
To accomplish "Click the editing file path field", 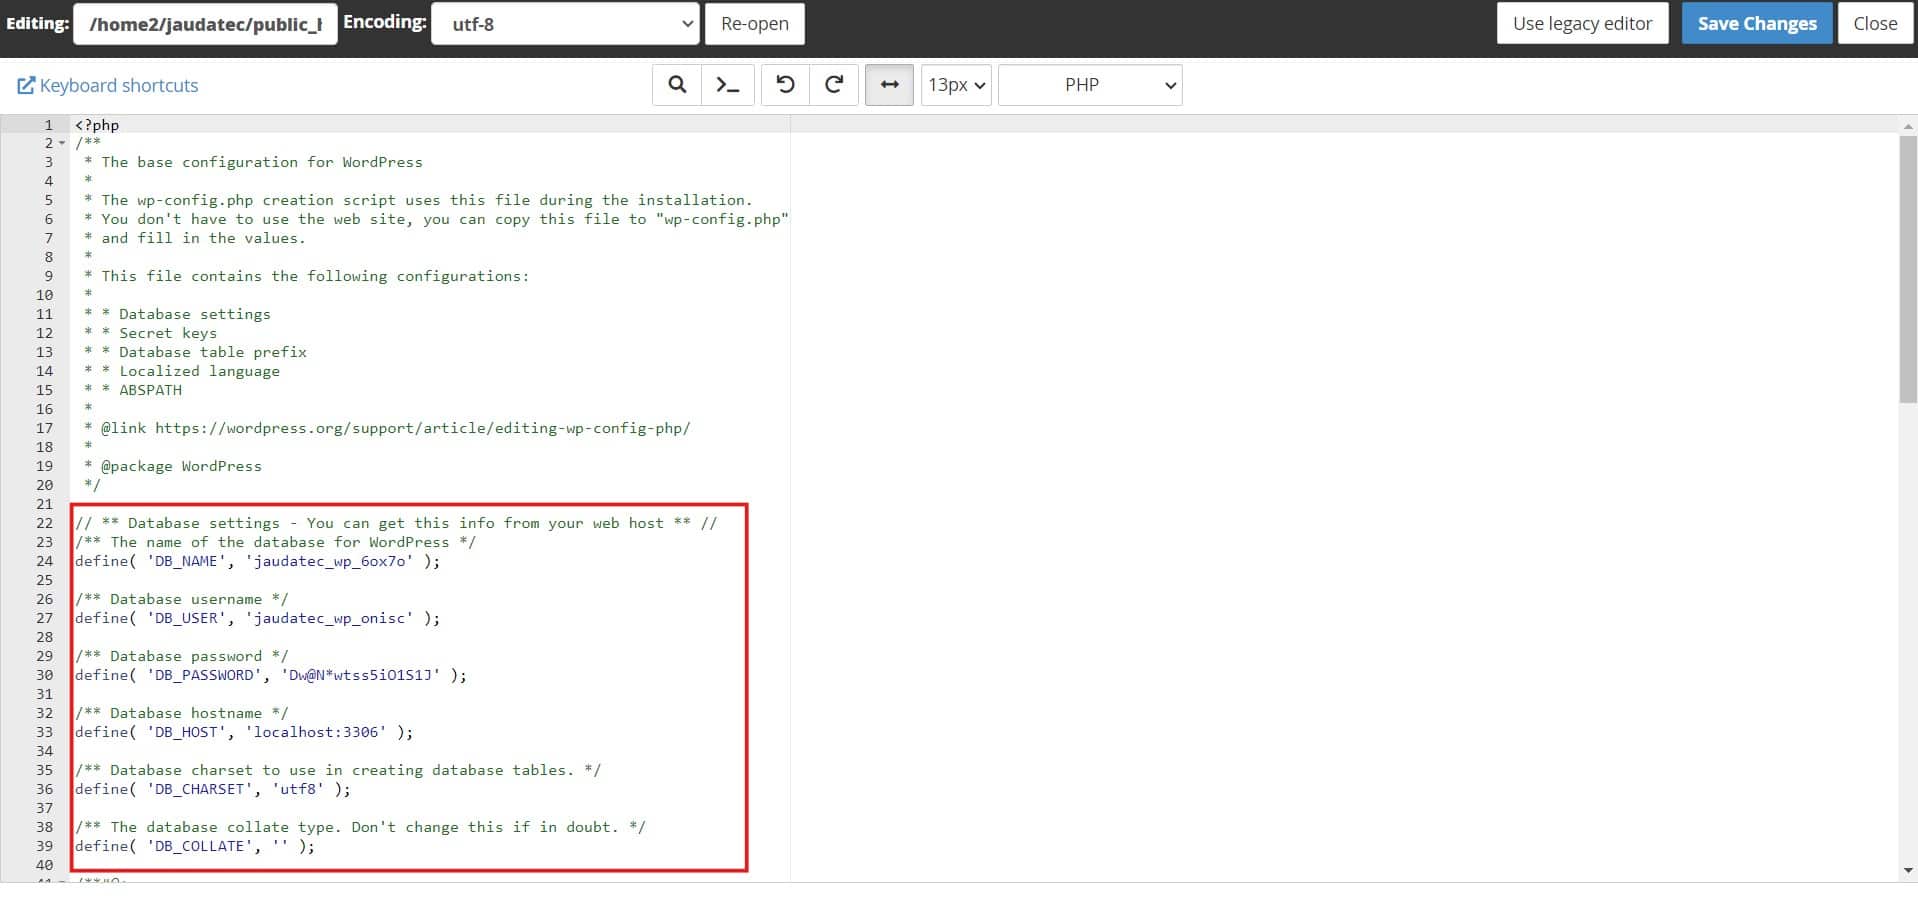I will pos(205,24).
